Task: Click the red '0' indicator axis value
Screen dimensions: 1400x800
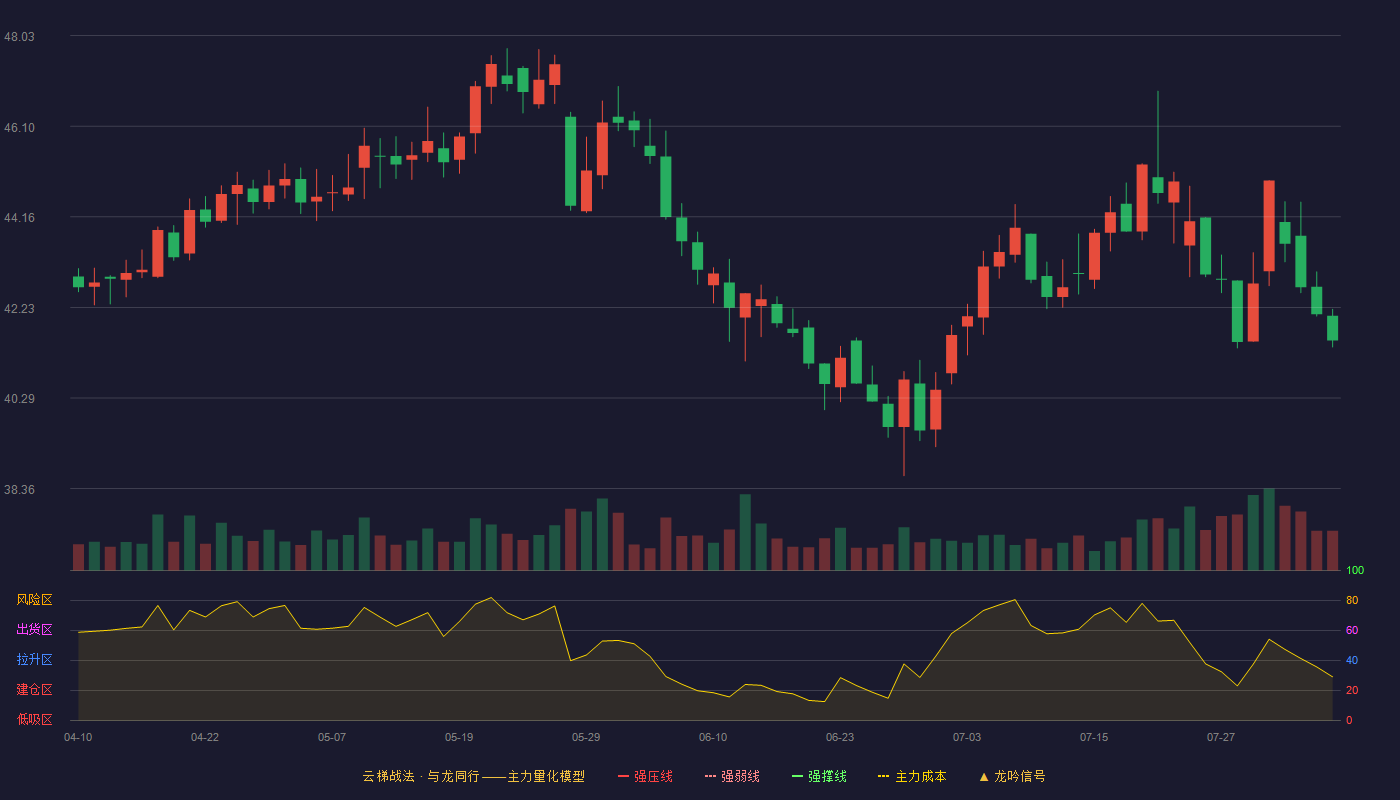Action: click(x=1349, y=720)
